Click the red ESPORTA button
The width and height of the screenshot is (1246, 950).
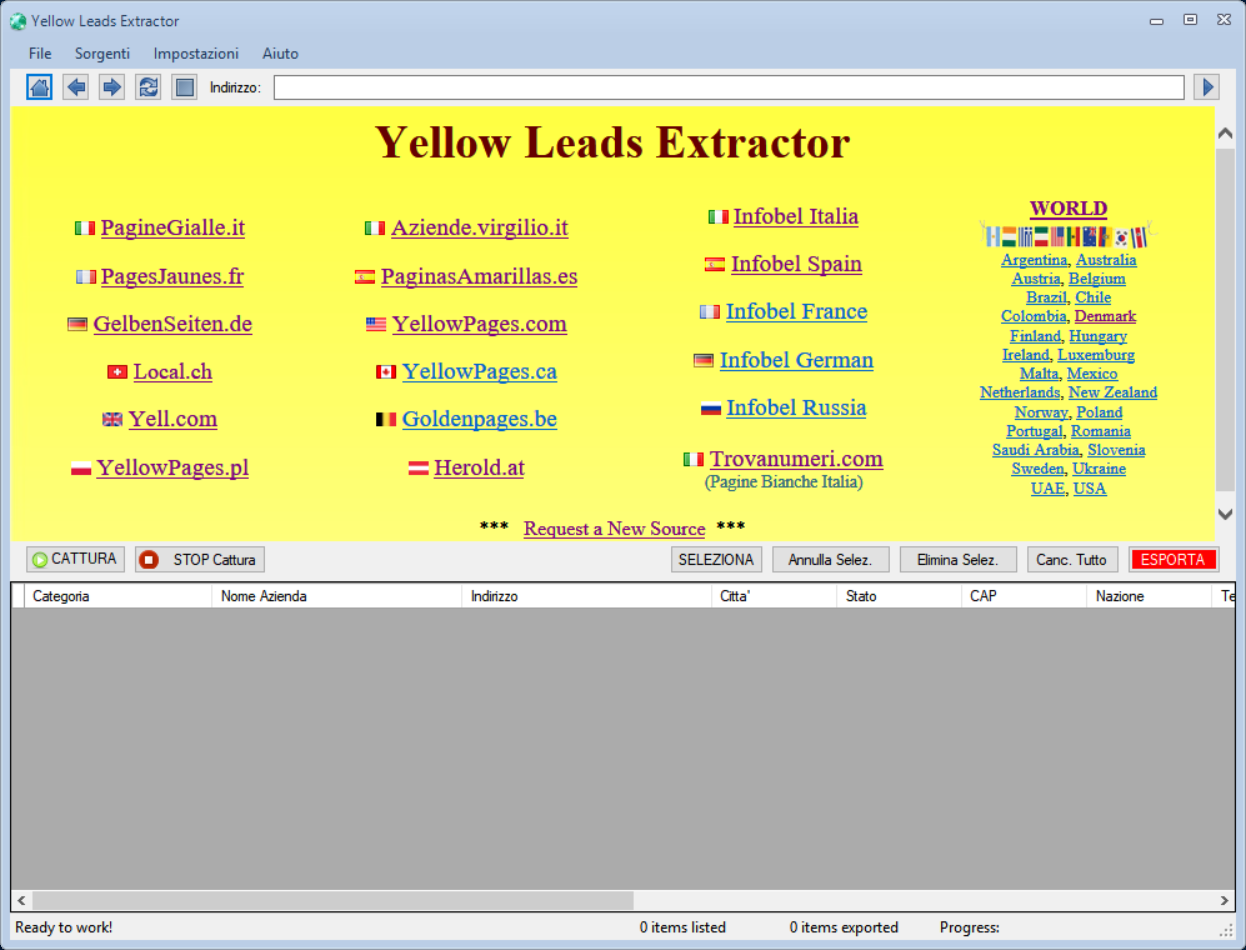pyautogui.click(x=1174, y=559)
